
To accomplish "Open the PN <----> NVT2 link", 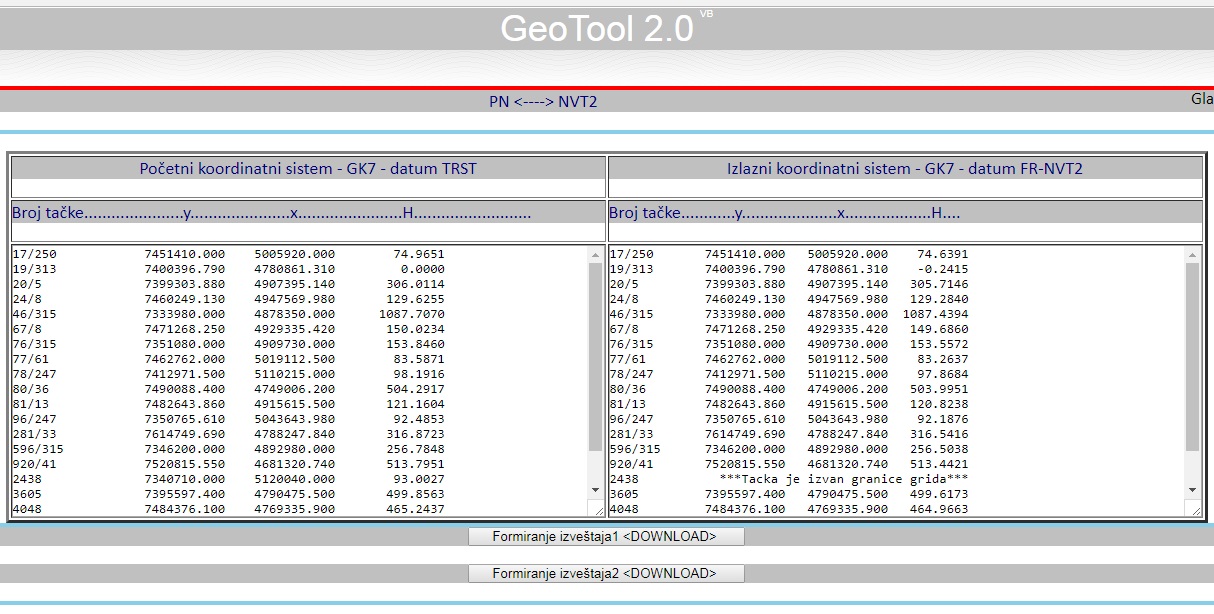I will (x=543, y=101).
